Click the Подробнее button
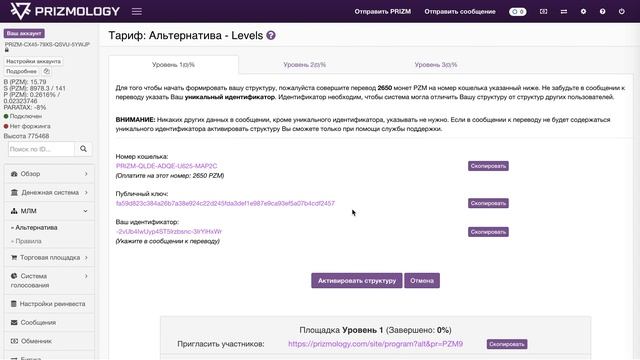Viewport: 640px width, 360px height. click(22, 71)
